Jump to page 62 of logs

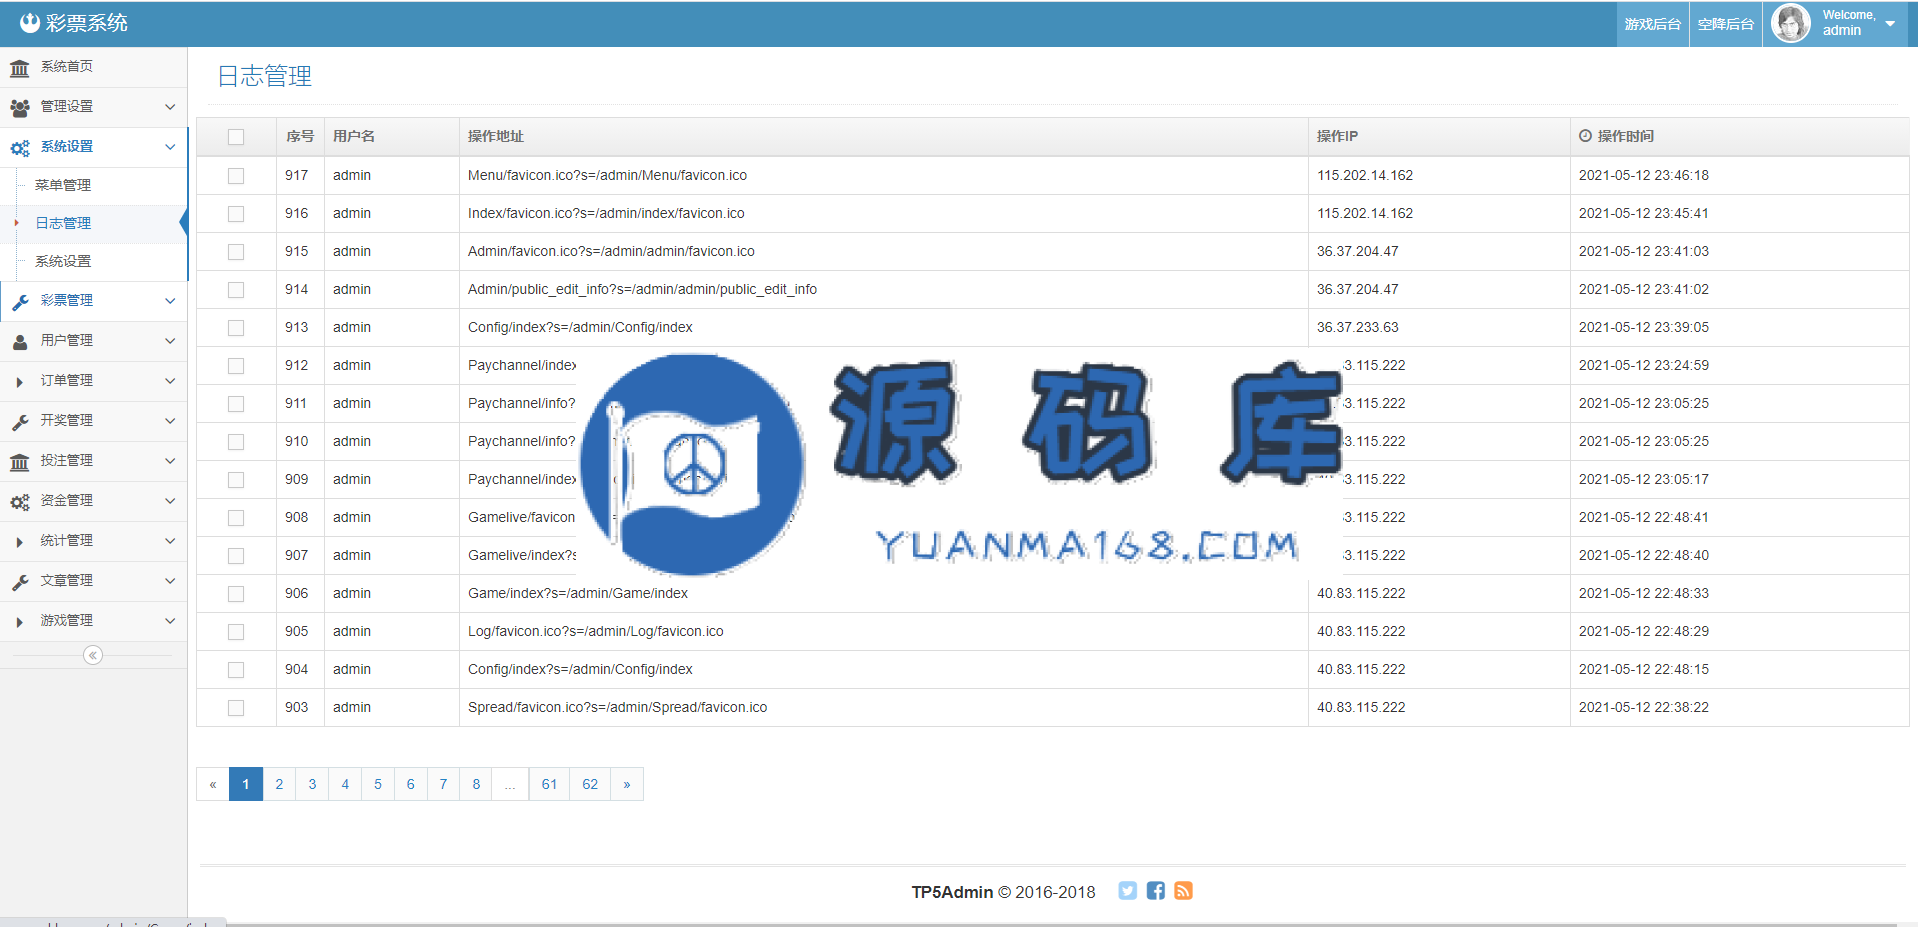590,784
